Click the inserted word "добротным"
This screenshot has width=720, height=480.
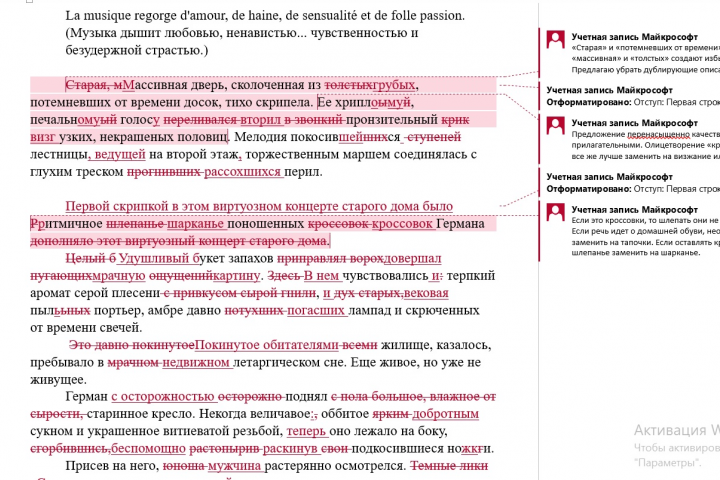tap(445, 413)
